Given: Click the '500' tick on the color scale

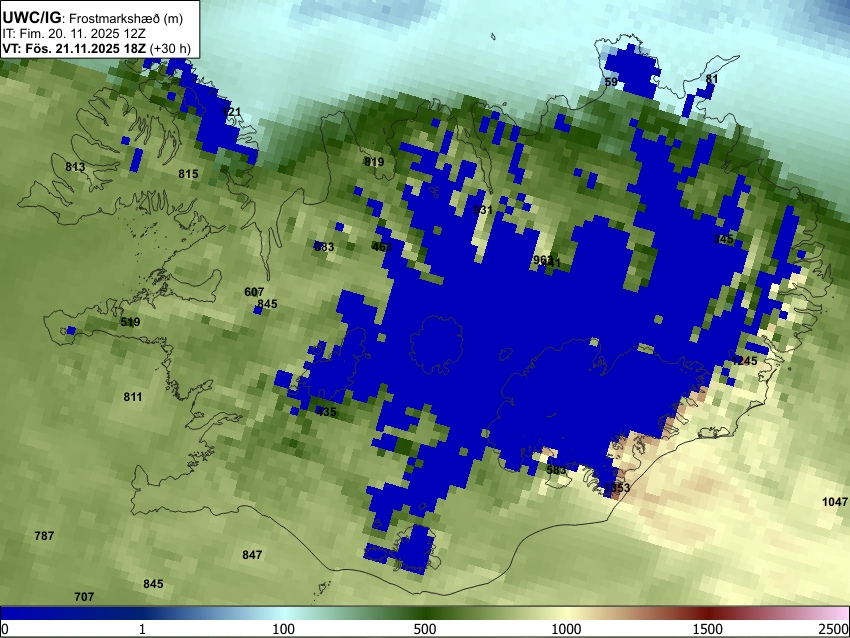Looking at the screenshot, I should pyautogui.click(x=425, y=629).
